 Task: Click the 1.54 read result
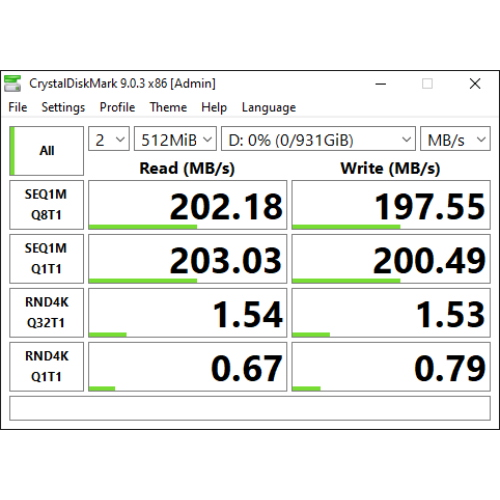[187, 313]
